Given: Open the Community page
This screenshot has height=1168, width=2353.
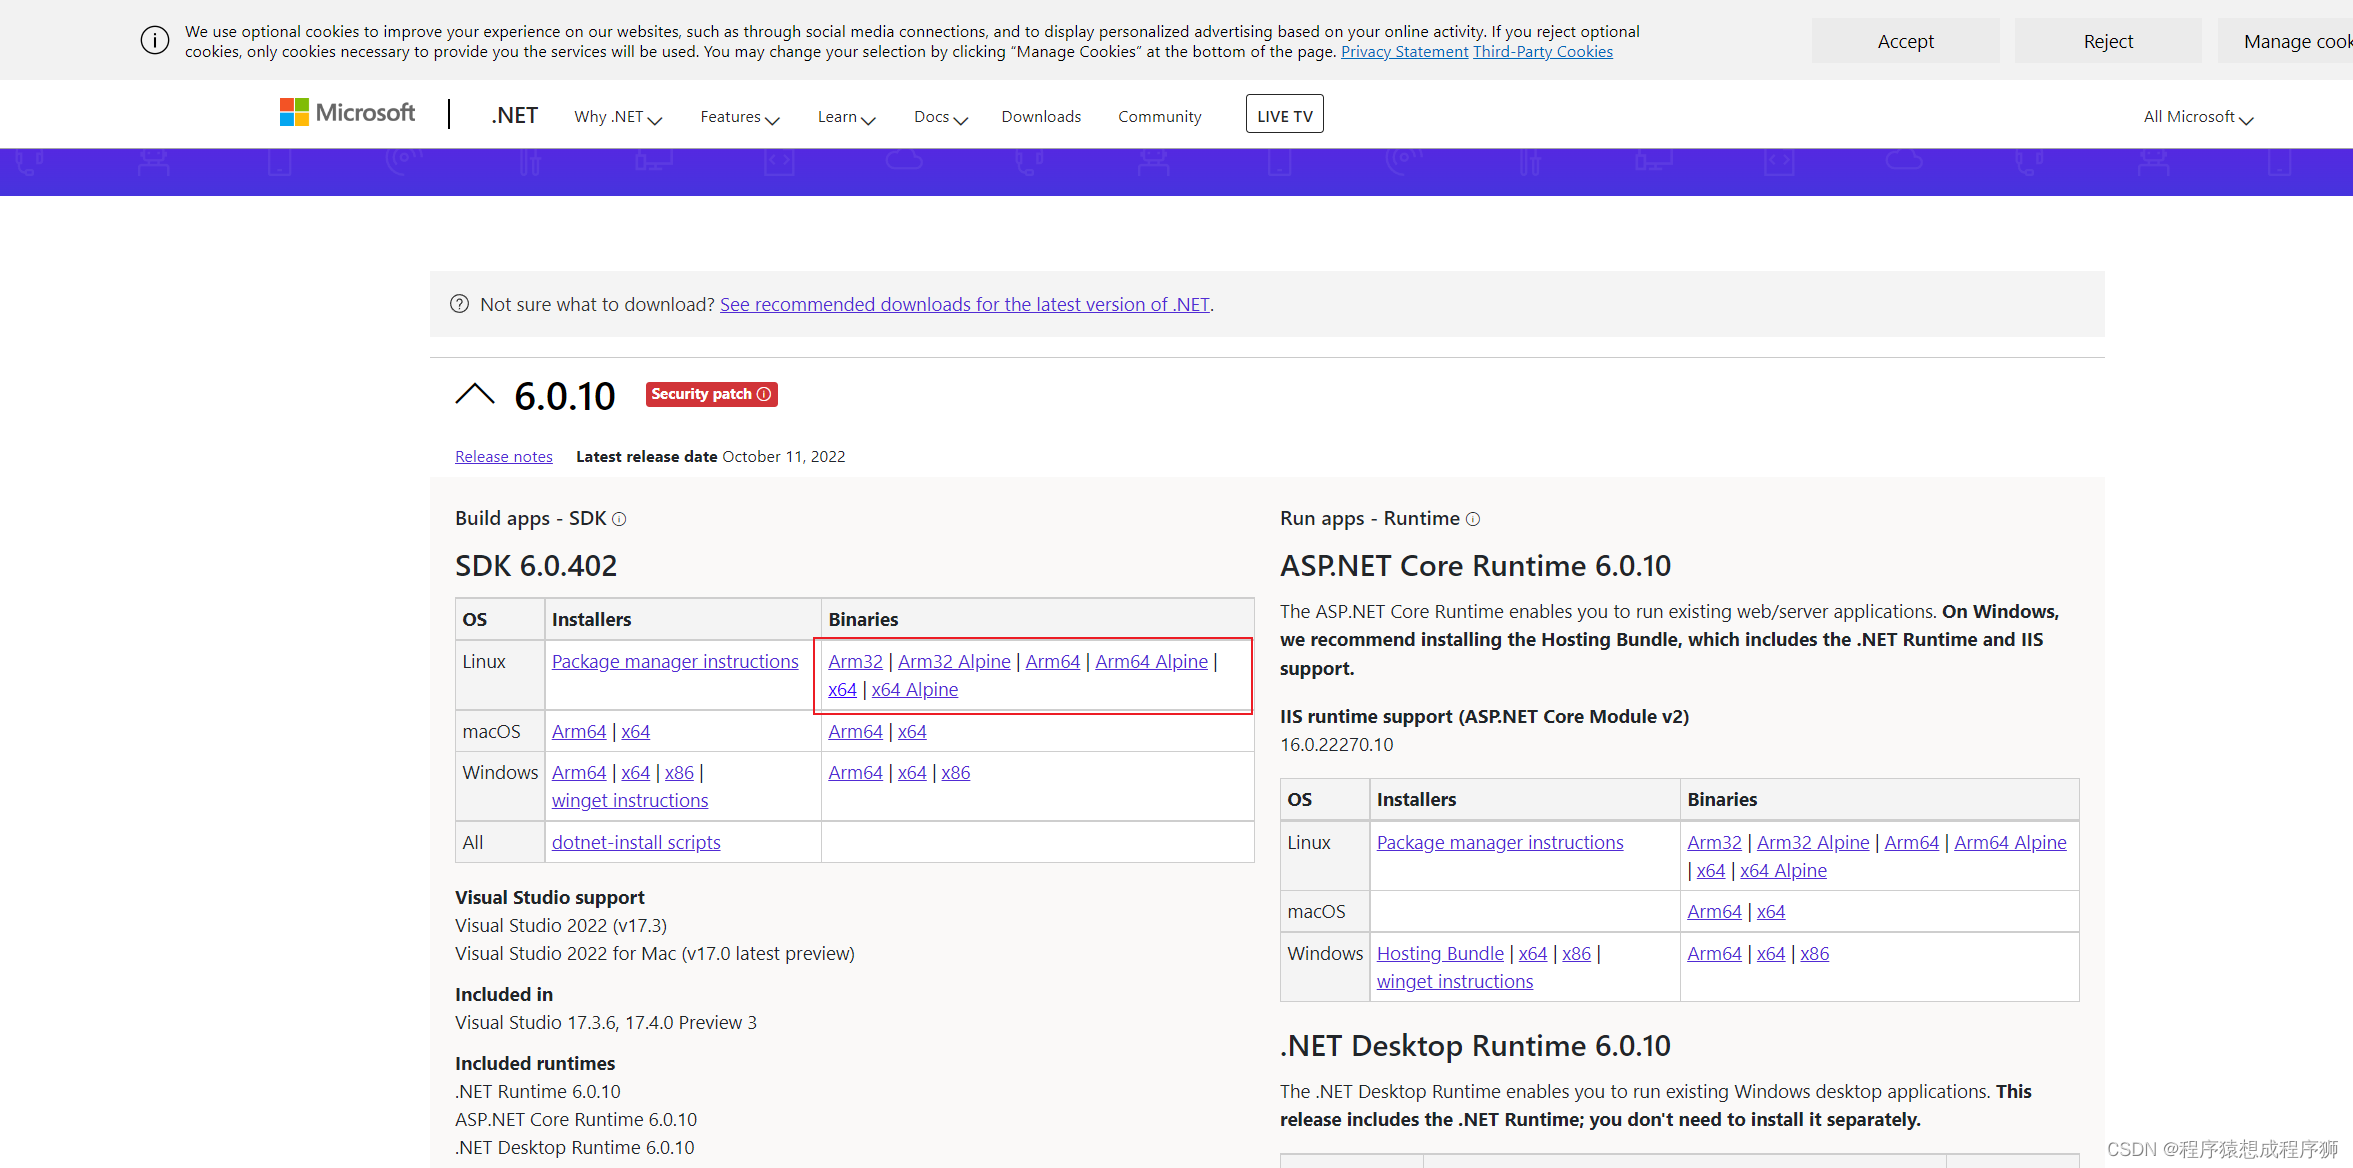Looking at the screenshot, I should tap(1159, 116).
